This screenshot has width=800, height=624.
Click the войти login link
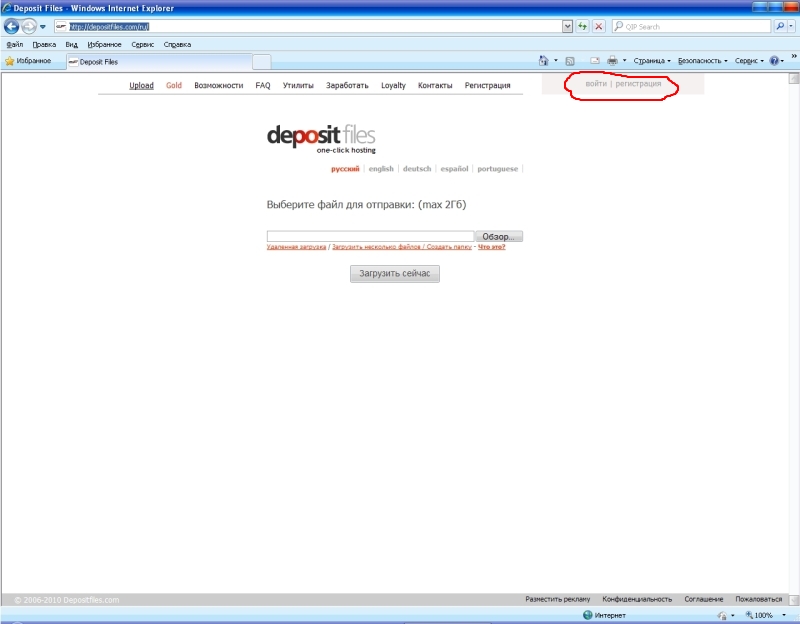(x=596, y=84)
